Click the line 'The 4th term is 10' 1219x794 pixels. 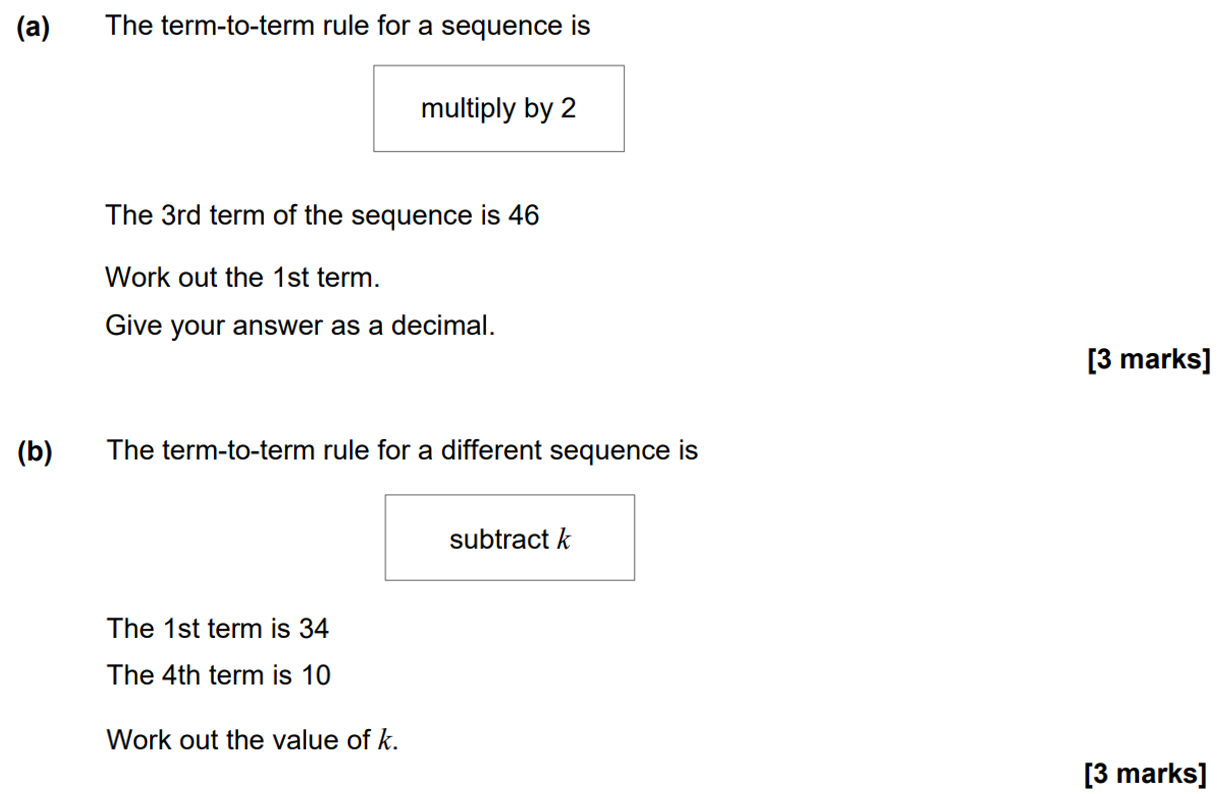218,676
